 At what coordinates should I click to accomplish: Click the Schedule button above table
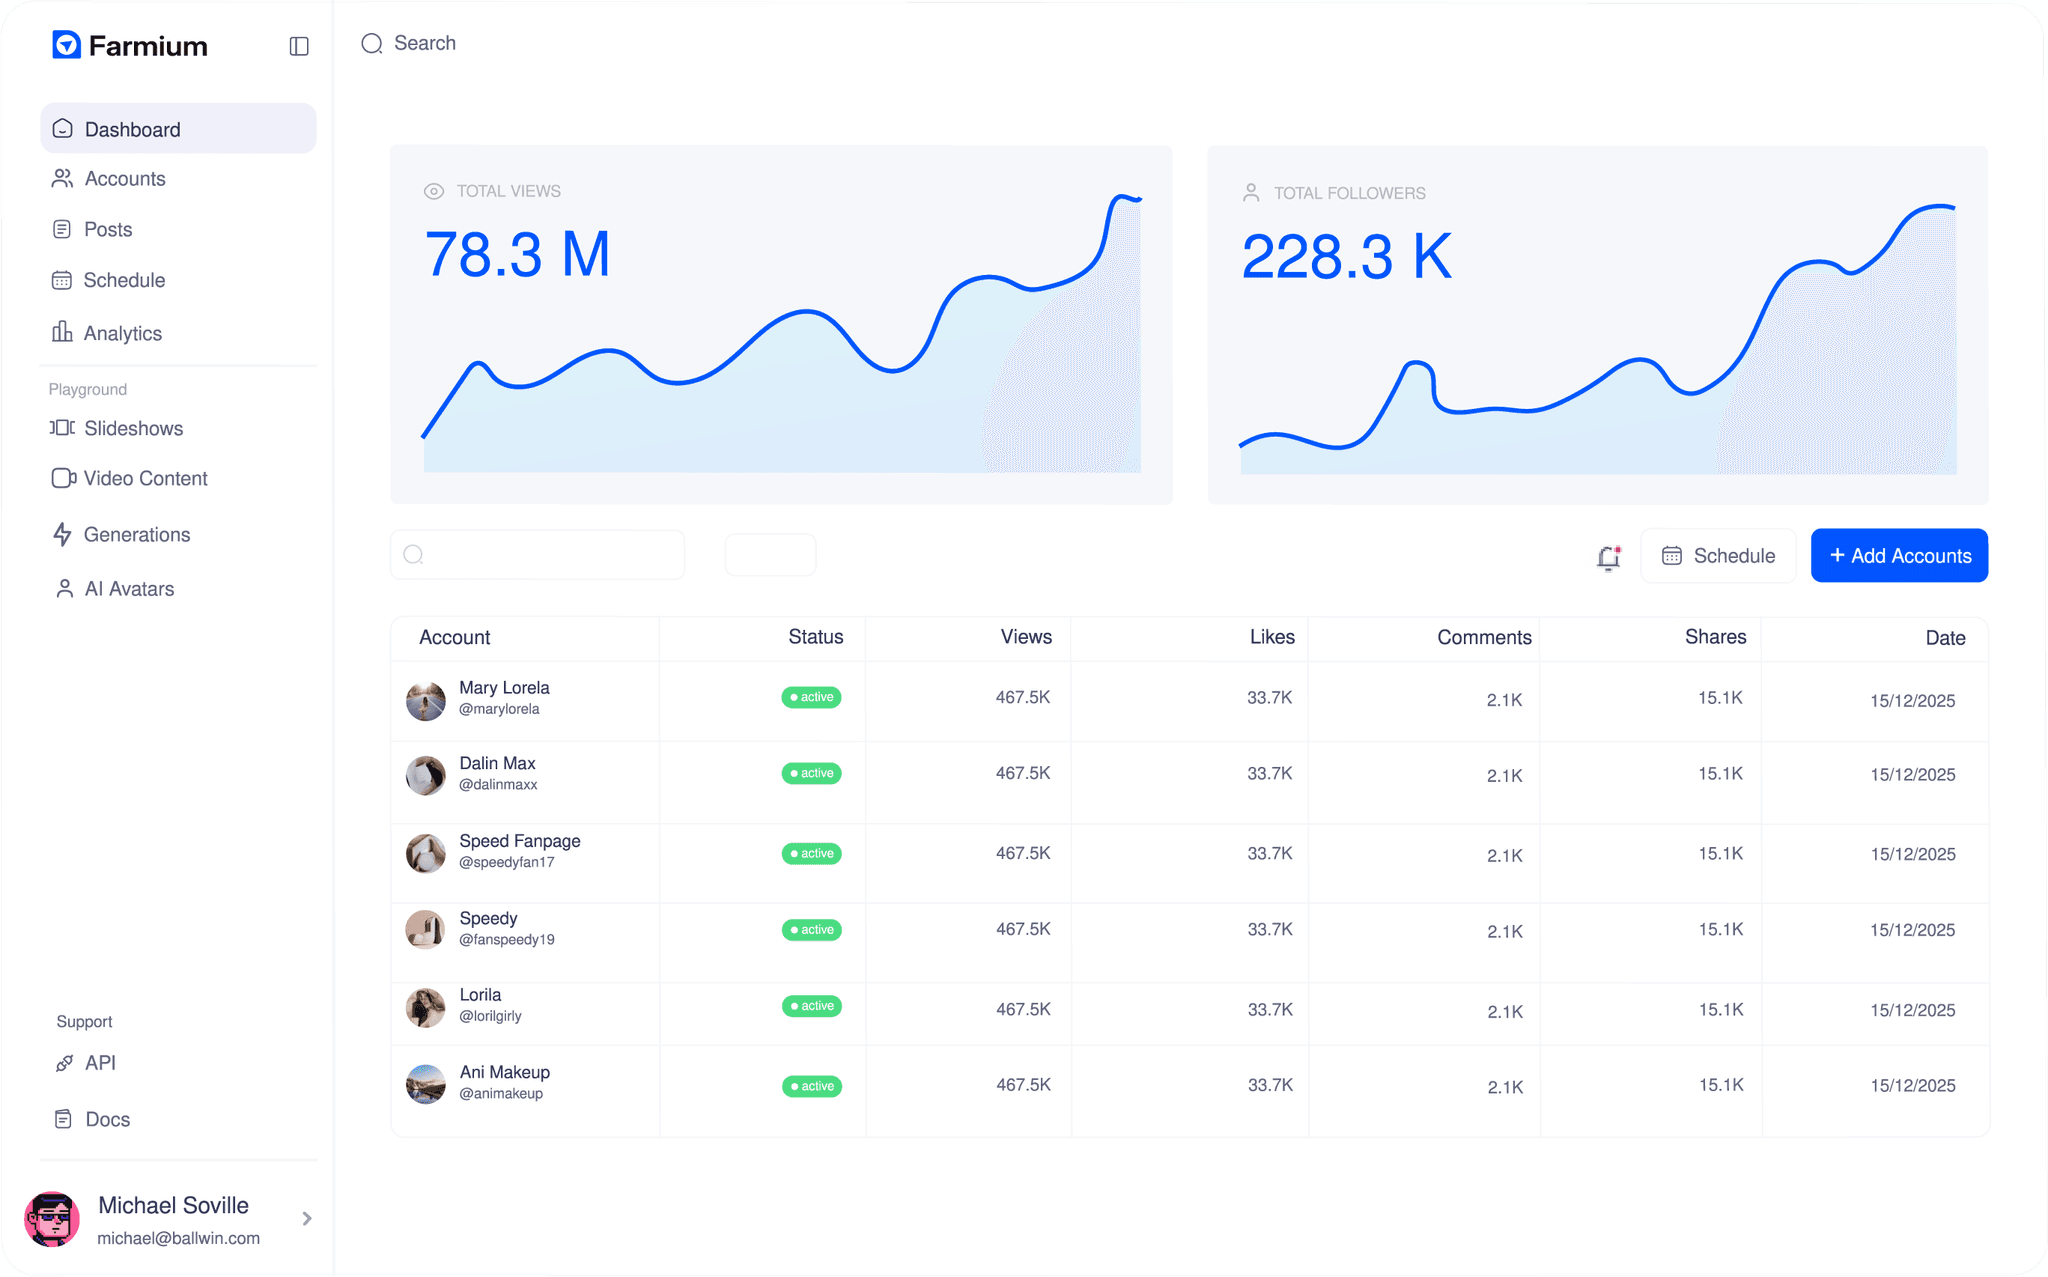pyautogui.click(x=1717, y=555)
